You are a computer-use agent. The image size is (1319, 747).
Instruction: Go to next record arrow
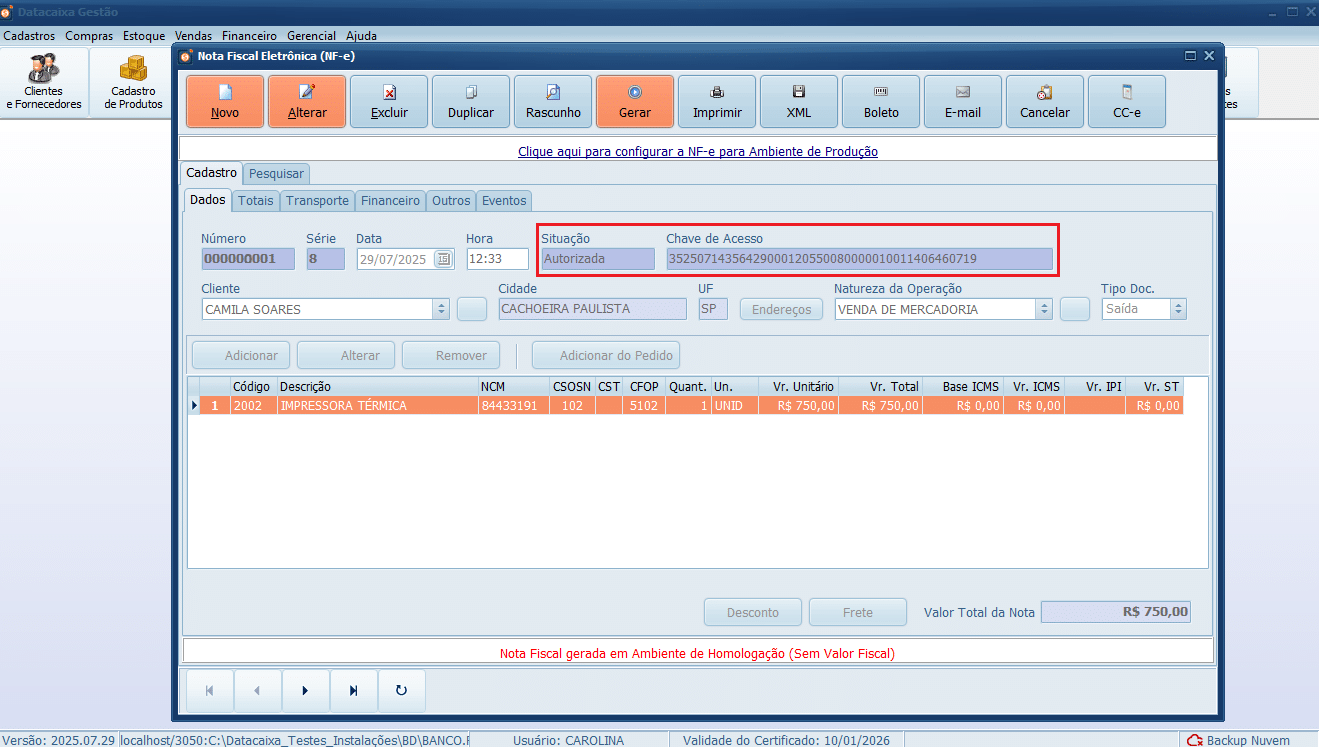click(x=305, y=690)
